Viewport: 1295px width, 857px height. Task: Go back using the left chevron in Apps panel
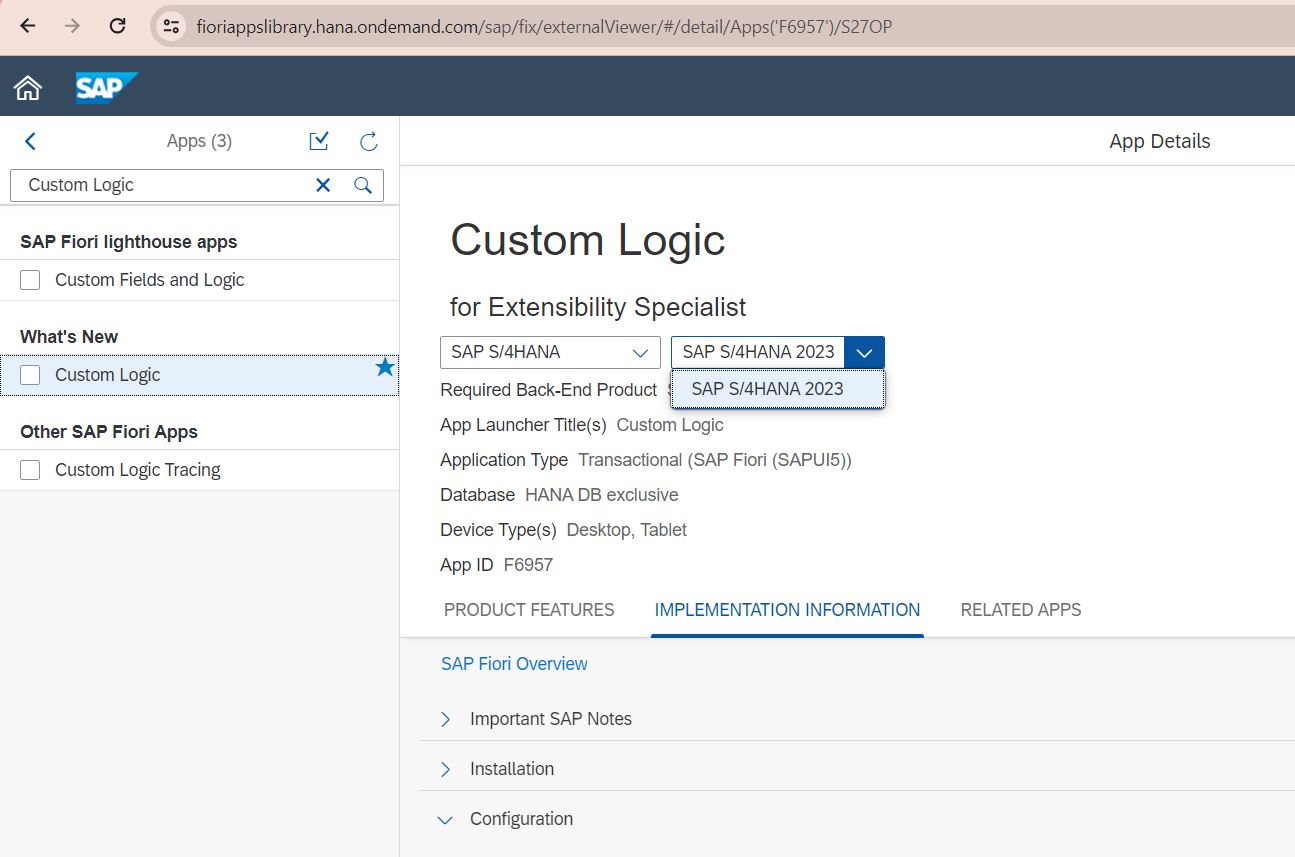(x=30, y=141)
